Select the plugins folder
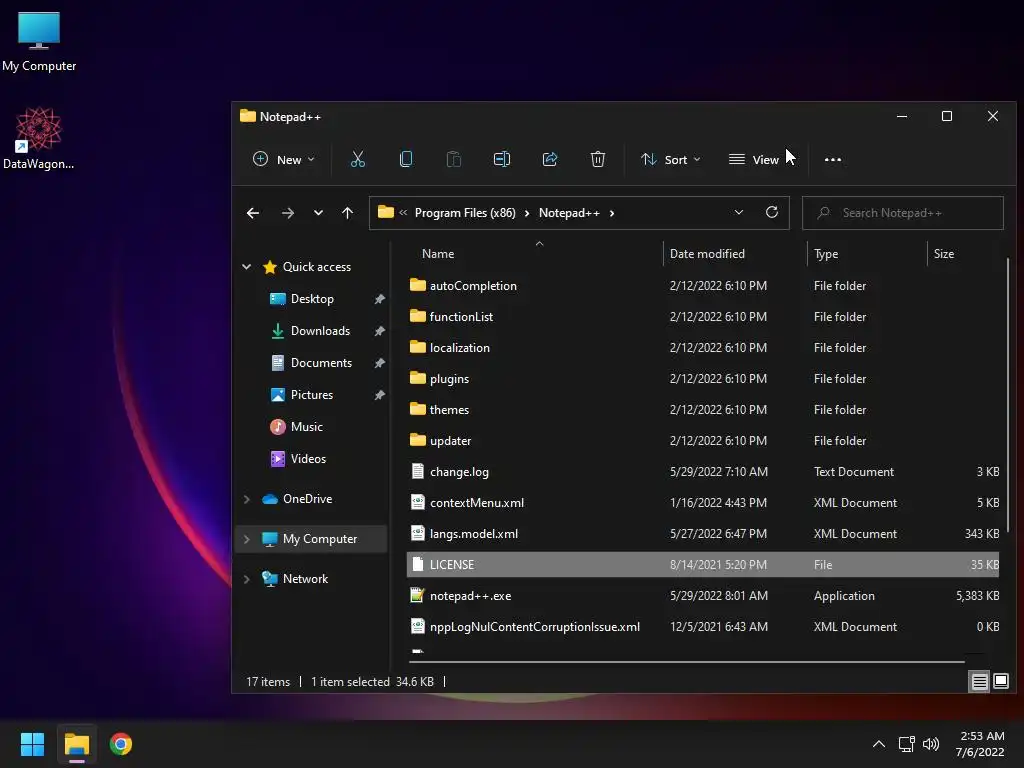 [449, 379]
